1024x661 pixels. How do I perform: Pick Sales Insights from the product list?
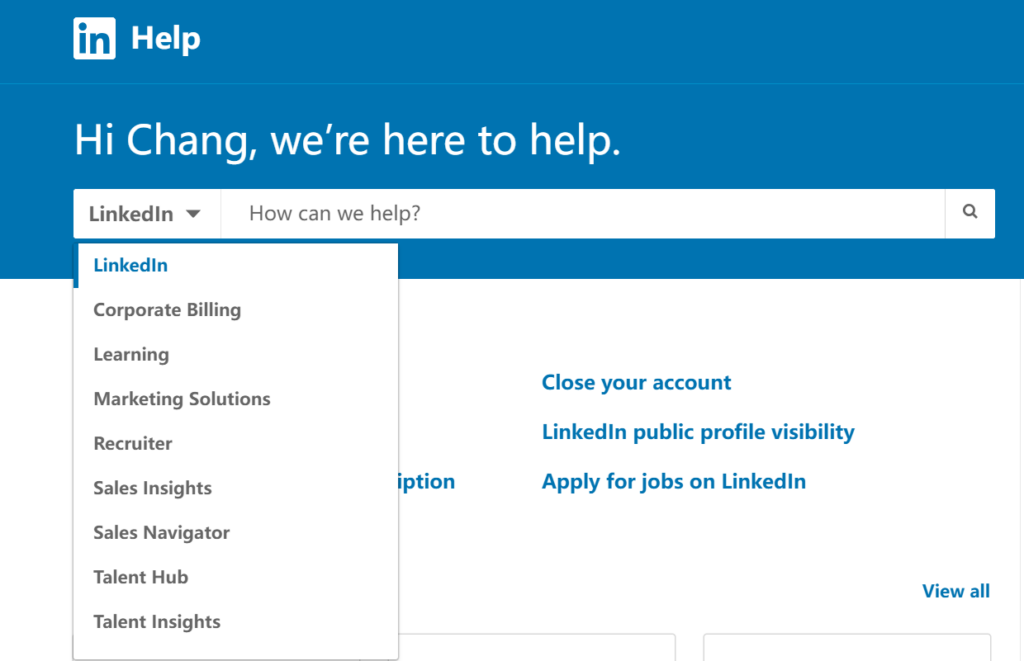(x=152, y=488)
